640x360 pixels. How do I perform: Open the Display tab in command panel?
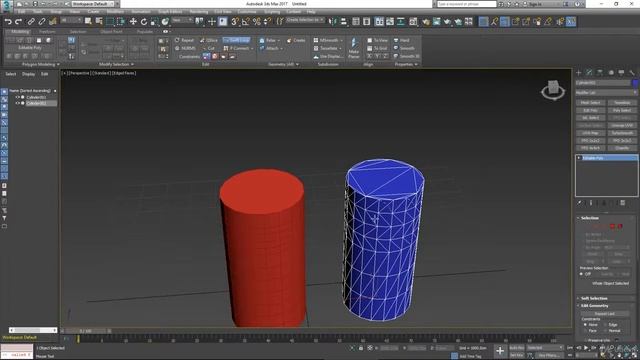(621, 73)
